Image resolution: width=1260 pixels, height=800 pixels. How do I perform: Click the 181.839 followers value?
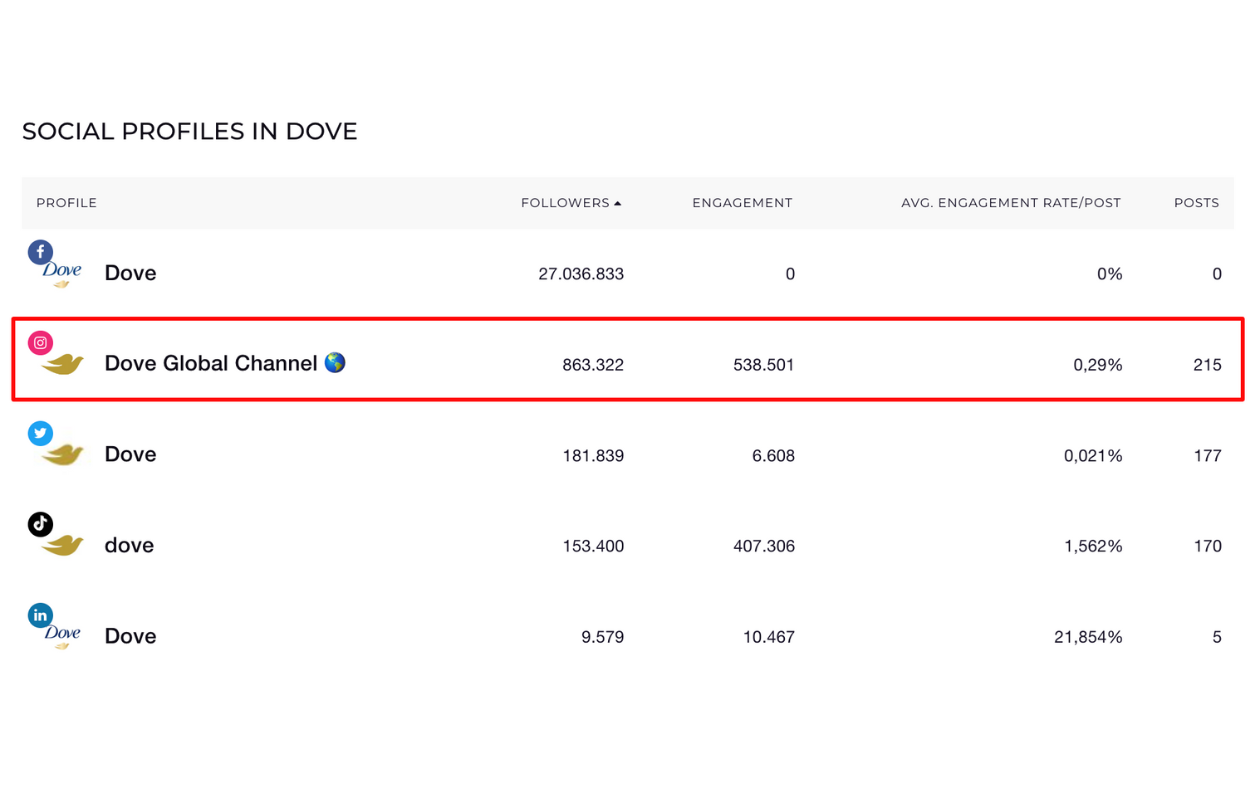(593, 456)
